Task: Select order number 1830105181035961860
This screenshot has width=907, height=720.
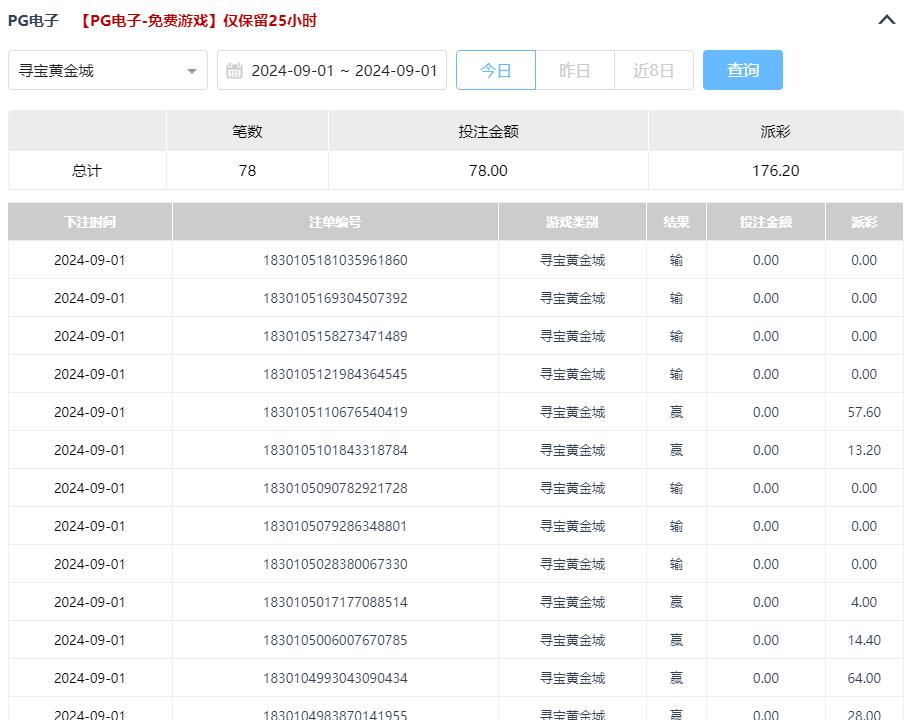Action: pos(335,260)
